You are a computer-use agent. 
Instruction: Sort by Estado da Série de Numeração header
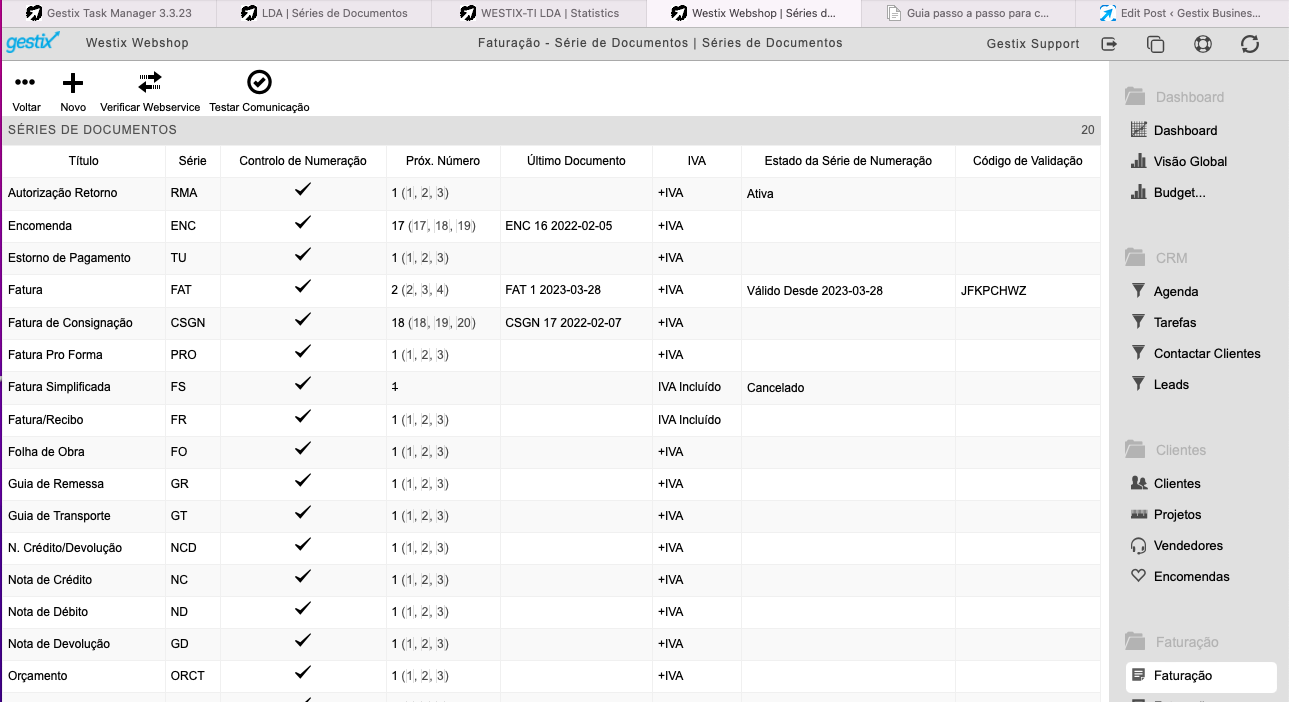click(848, 161)
